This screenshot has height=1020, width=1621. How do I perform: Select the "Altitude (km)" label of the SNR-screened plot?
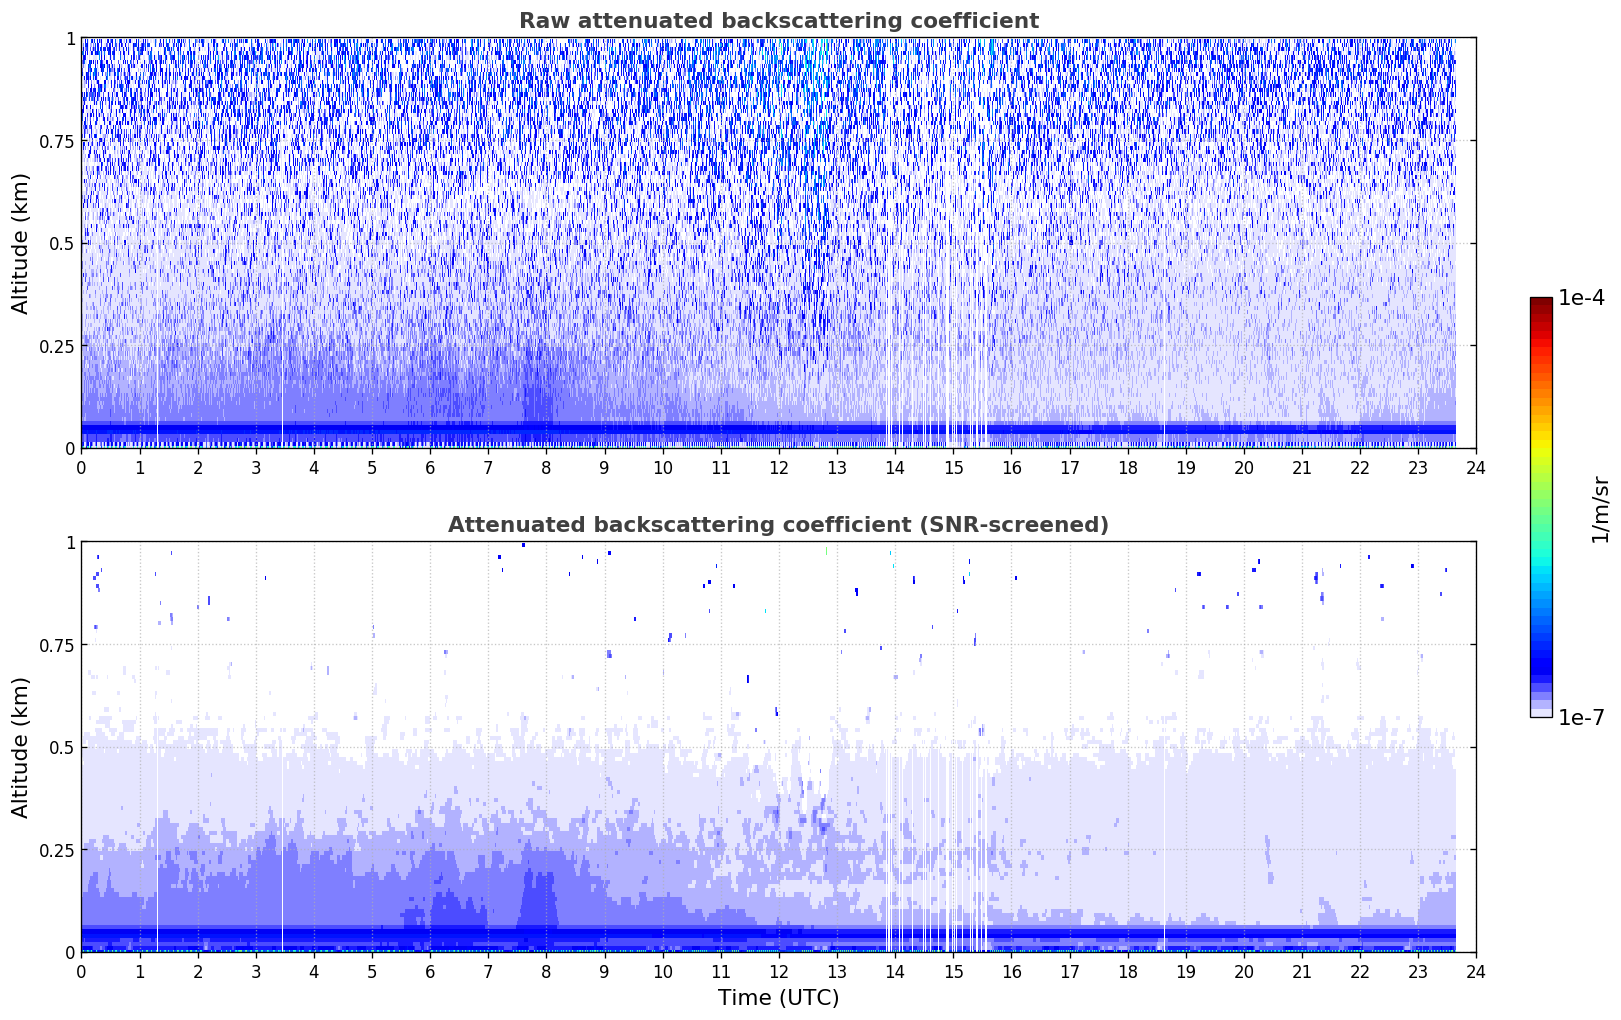click(21, 747)
